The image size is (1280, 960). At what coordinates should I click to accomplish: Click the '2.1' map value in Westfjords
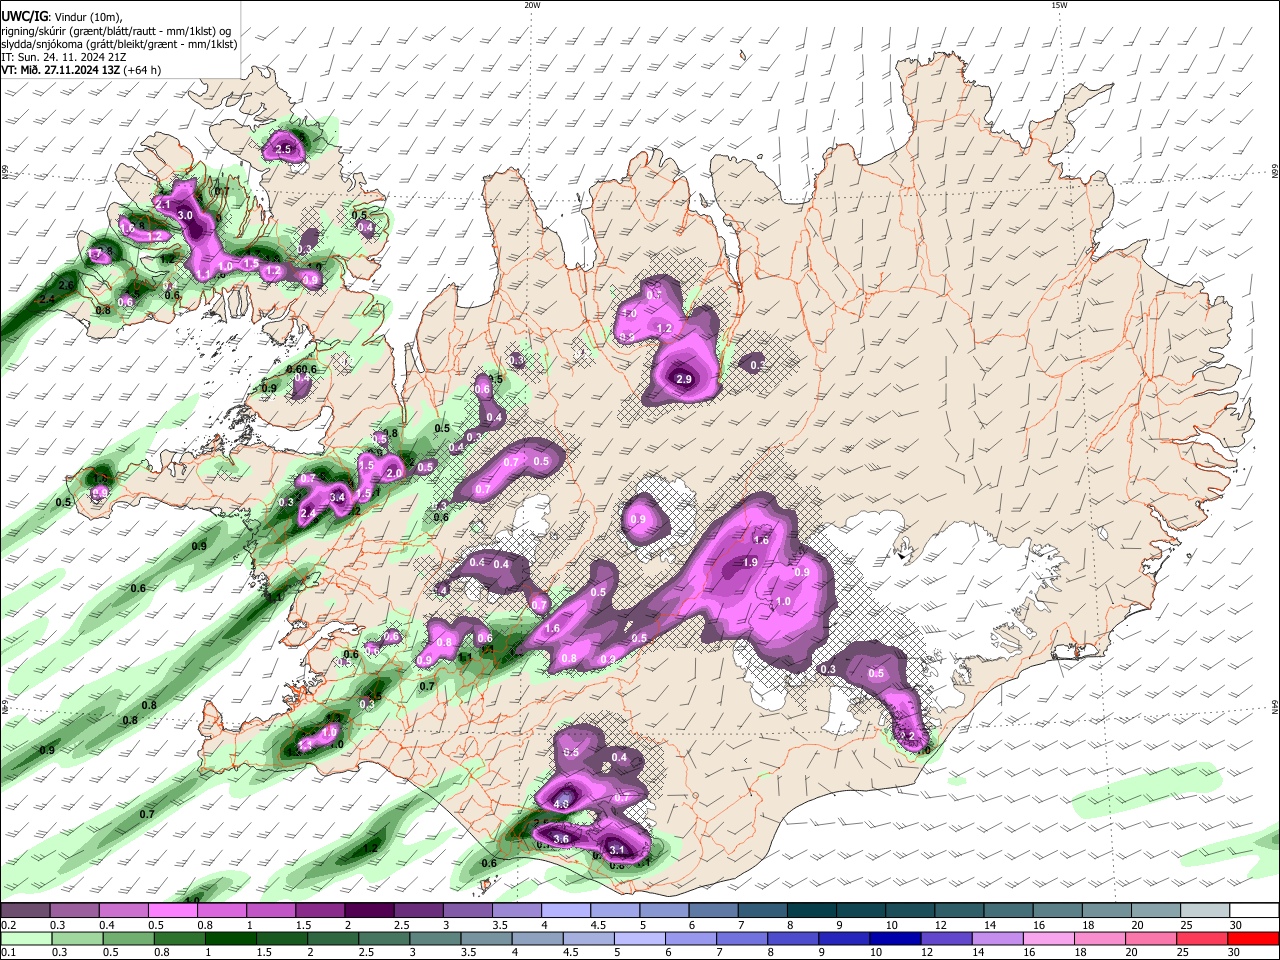pos(164,203)
